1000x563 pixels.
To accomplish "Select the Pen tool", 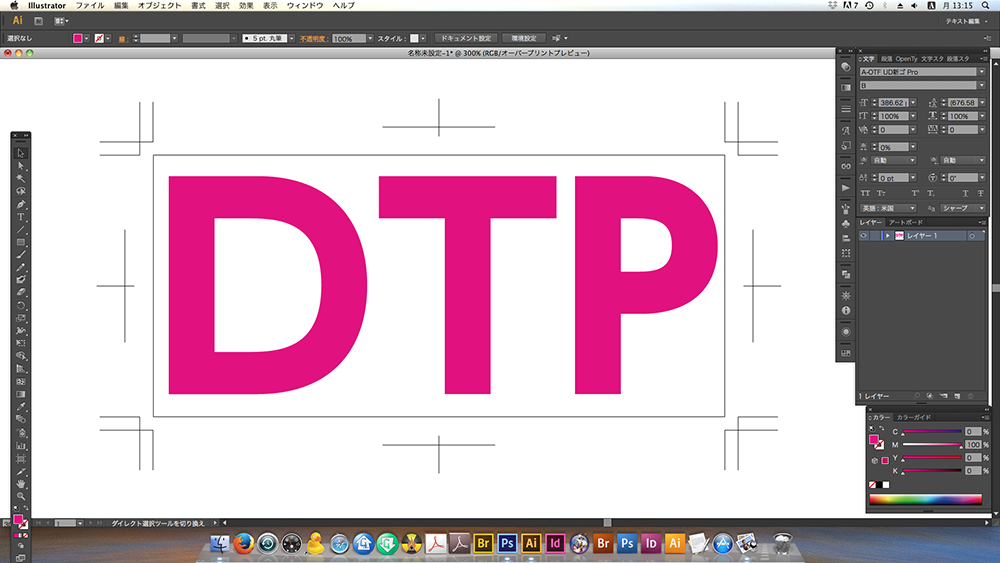I will 20,204.
